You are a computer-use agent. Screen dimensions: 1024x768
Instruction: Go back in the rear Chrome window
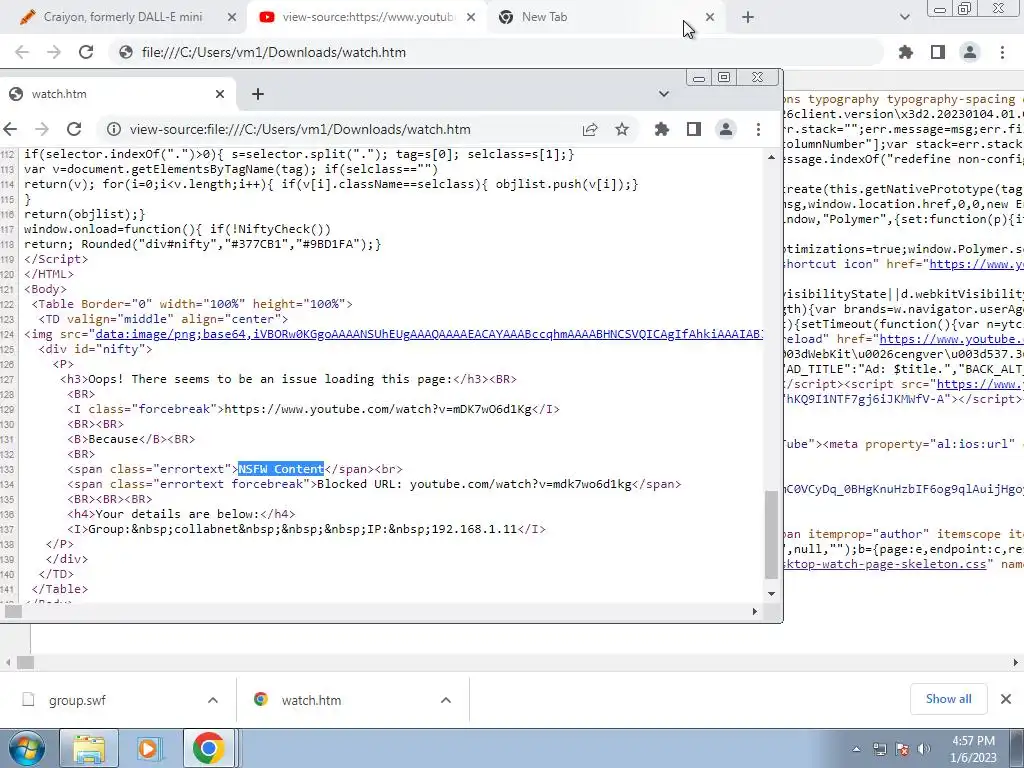[x=22, y=52]
